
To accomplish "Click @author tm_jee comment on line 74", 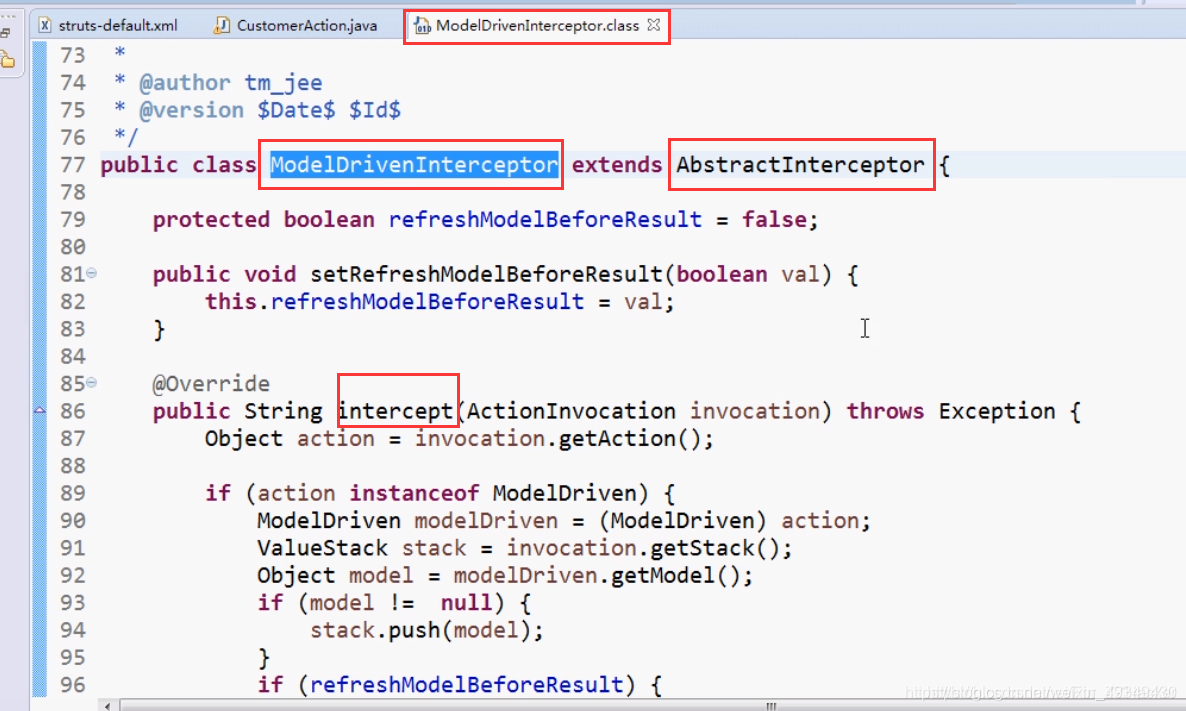I will click(231, 82).
